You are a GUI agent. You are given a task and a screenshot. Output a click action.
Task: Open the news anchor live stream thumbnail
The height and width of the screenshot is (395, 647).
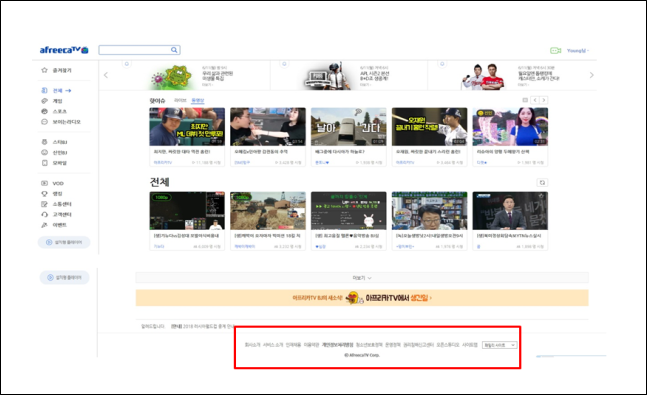click(510, 211)
